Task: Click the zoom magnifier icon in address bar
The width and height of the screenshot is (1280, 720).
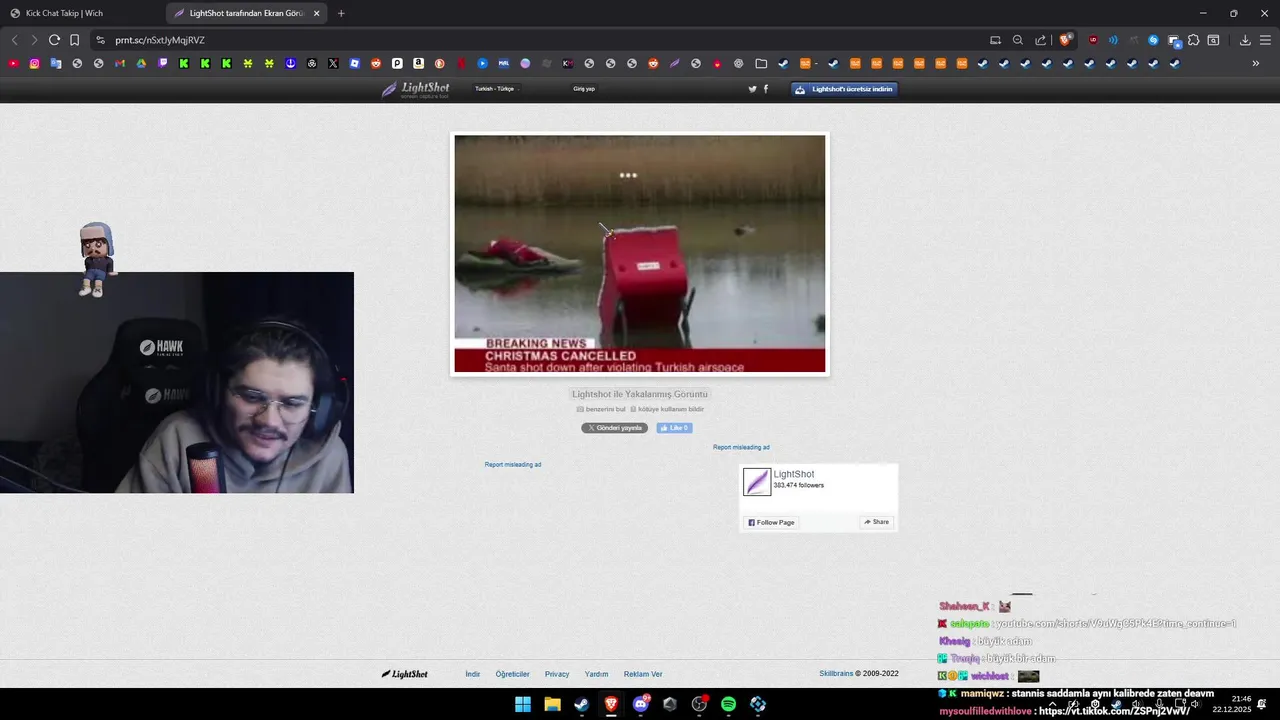Action: click(x=1018, y=40)
